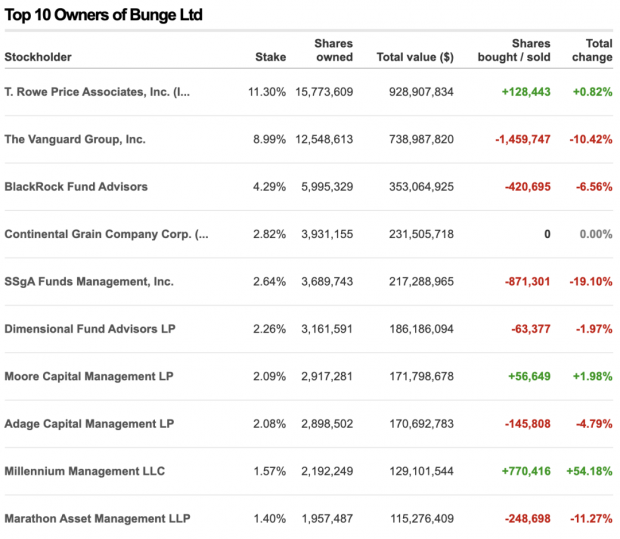Image resolution: width=620 pixels, height=539 pixels.
Task: Sort by the Stockholder column header
Action: 38,57
